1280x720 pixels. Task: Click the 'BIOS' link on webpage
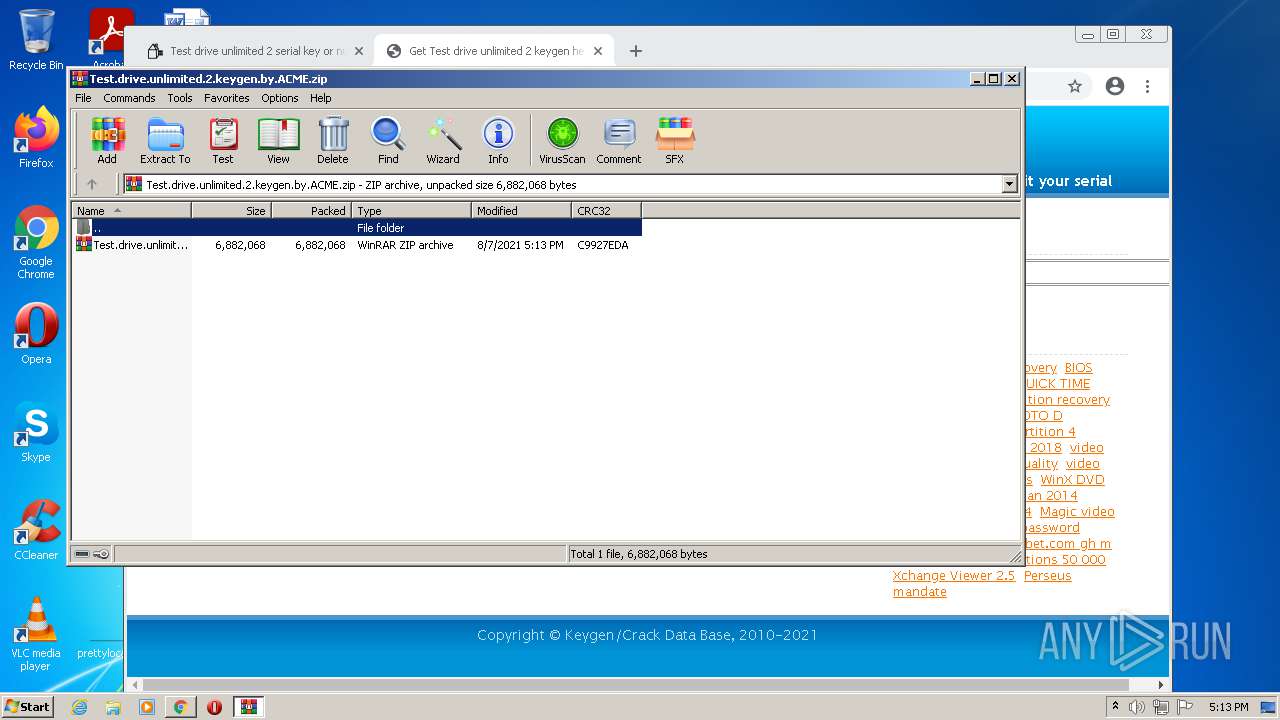(x=1078, y=368)
